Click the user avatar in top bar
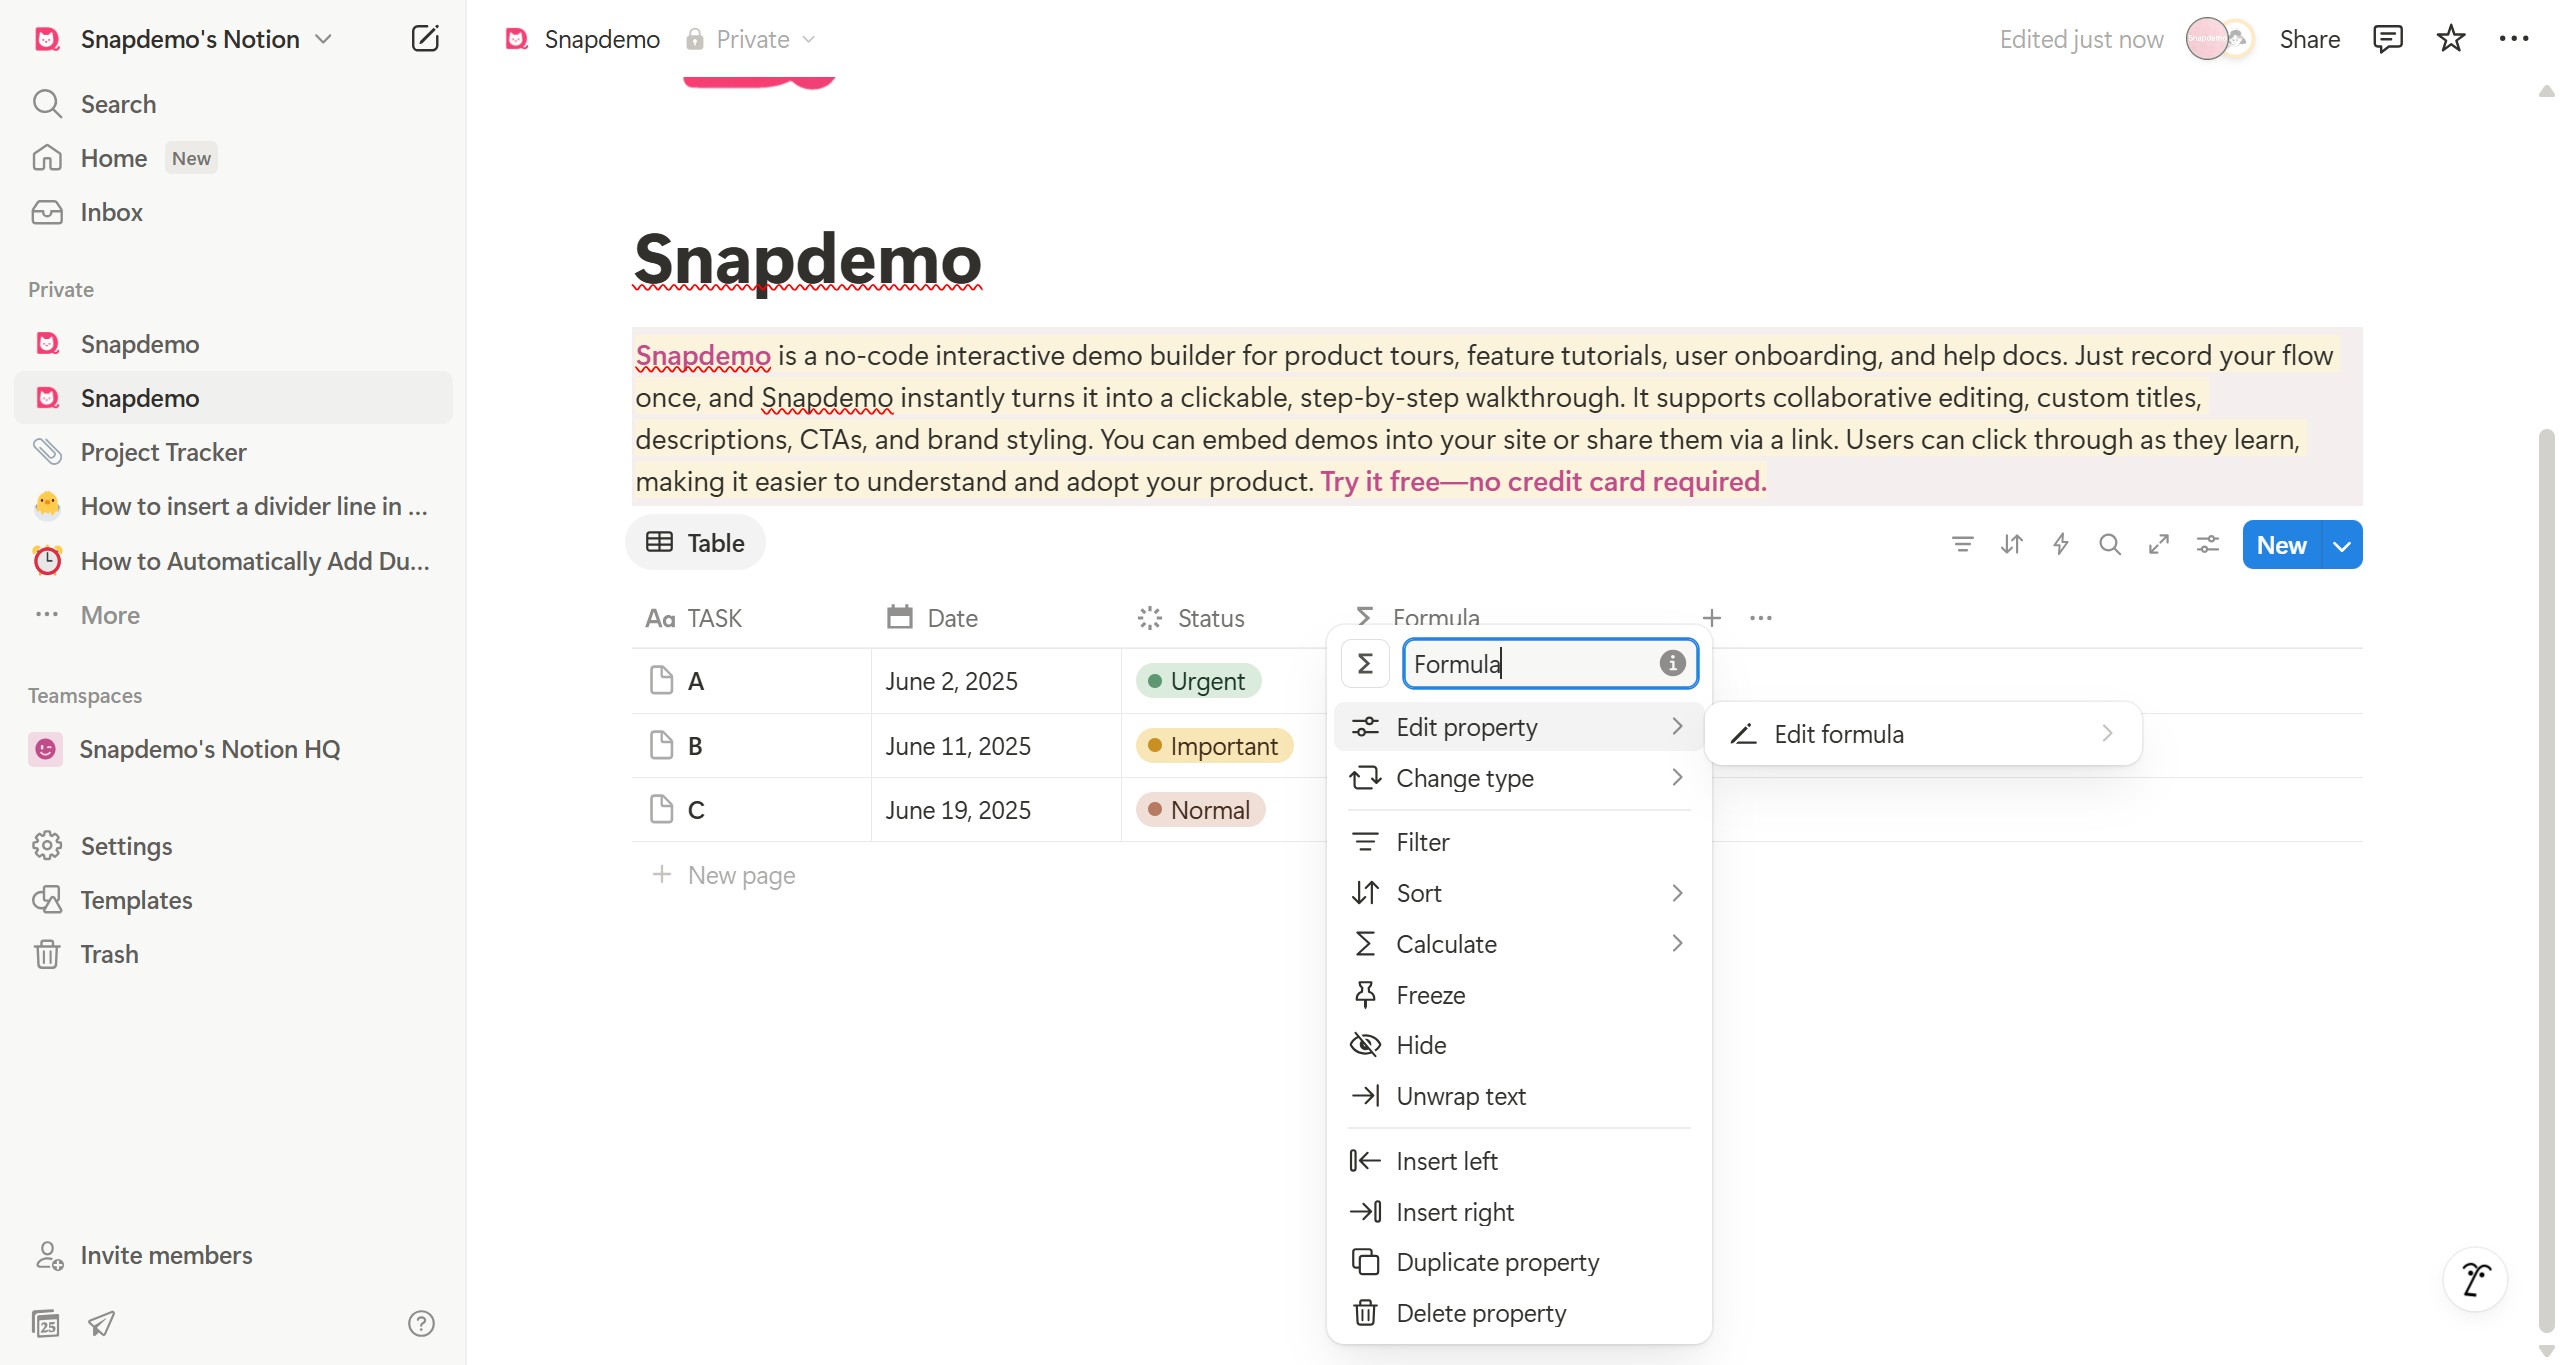This screenshot has width=2561, height=1365. click(x=2207, y=39)
